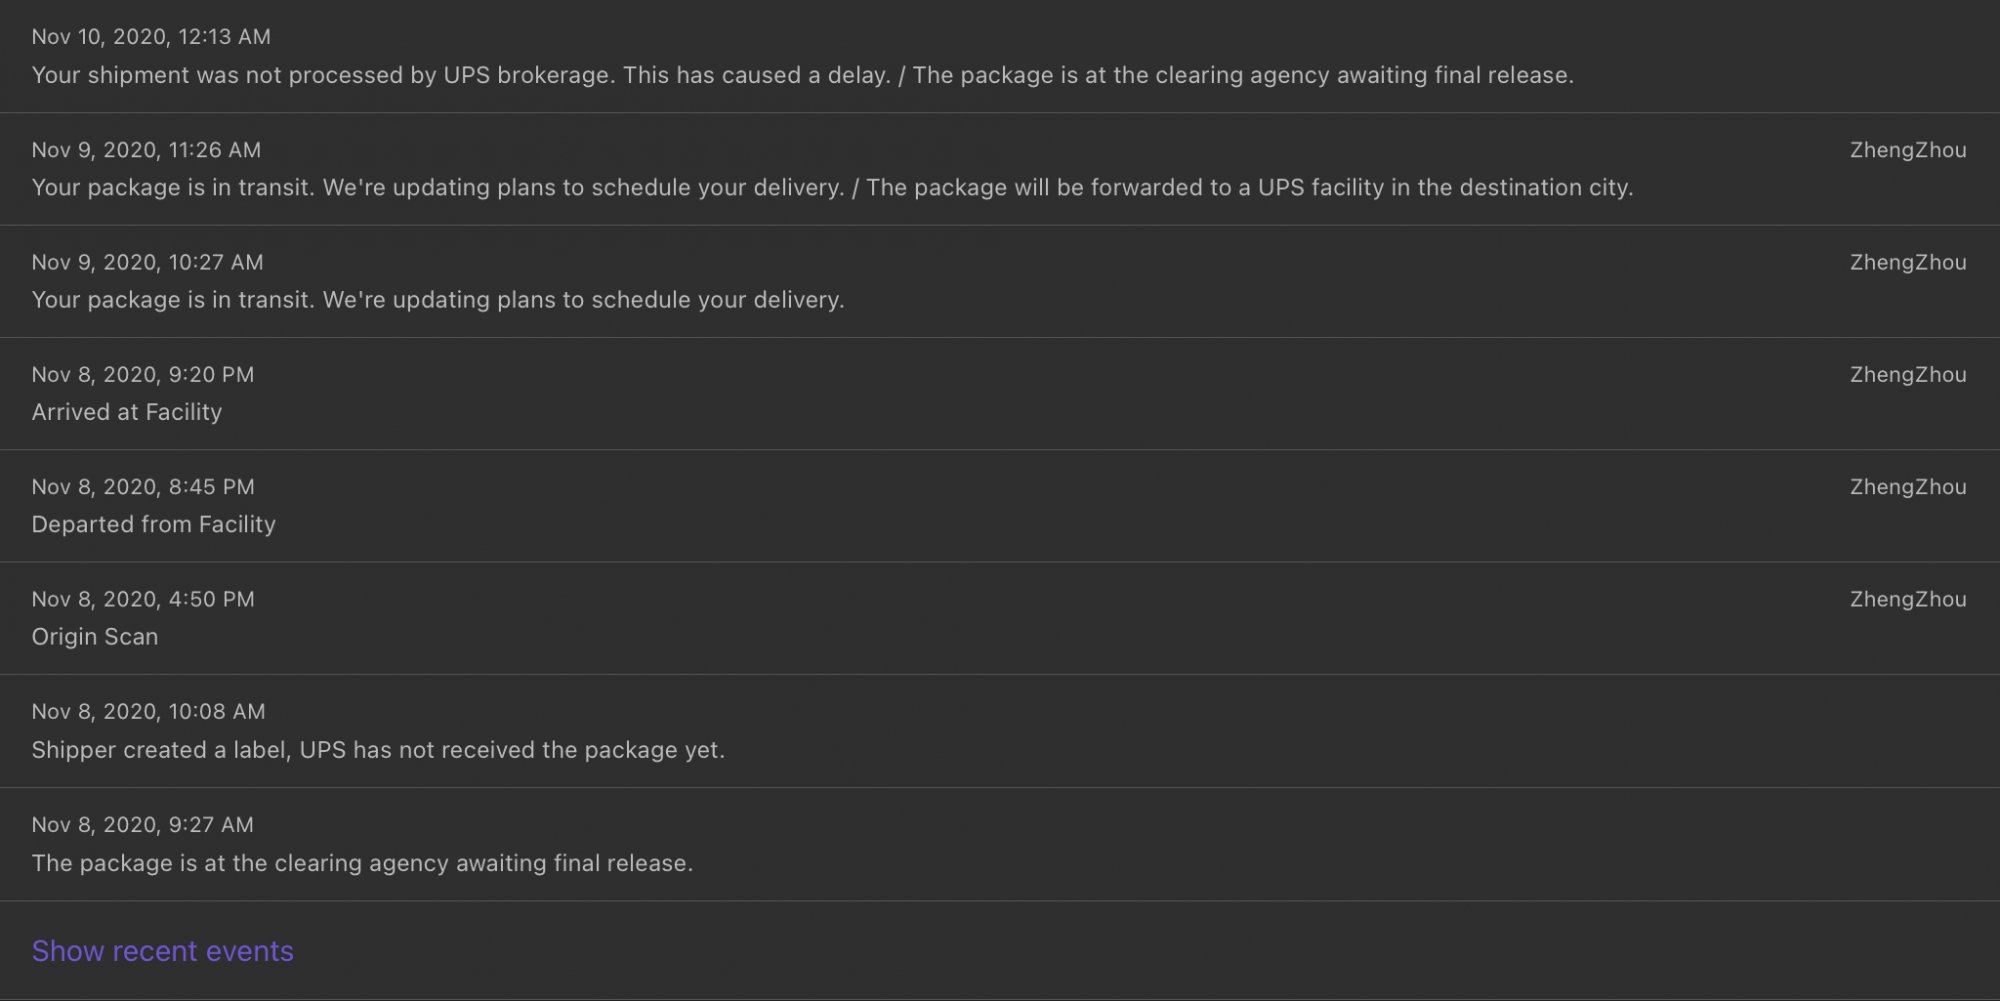The image size is (2000, 1001).
Task: Click the Departed from Facility status
Action: tap(154, 525)
